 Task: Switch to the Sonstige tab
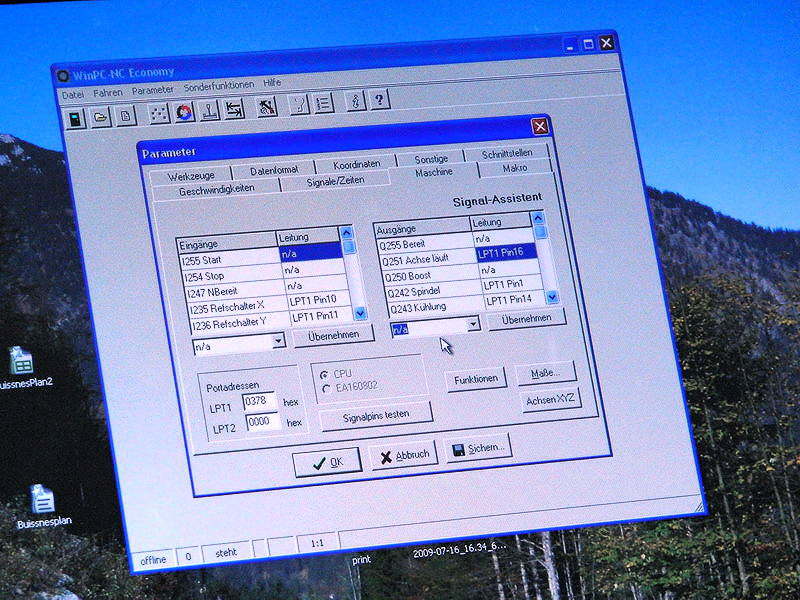(431, 159)
